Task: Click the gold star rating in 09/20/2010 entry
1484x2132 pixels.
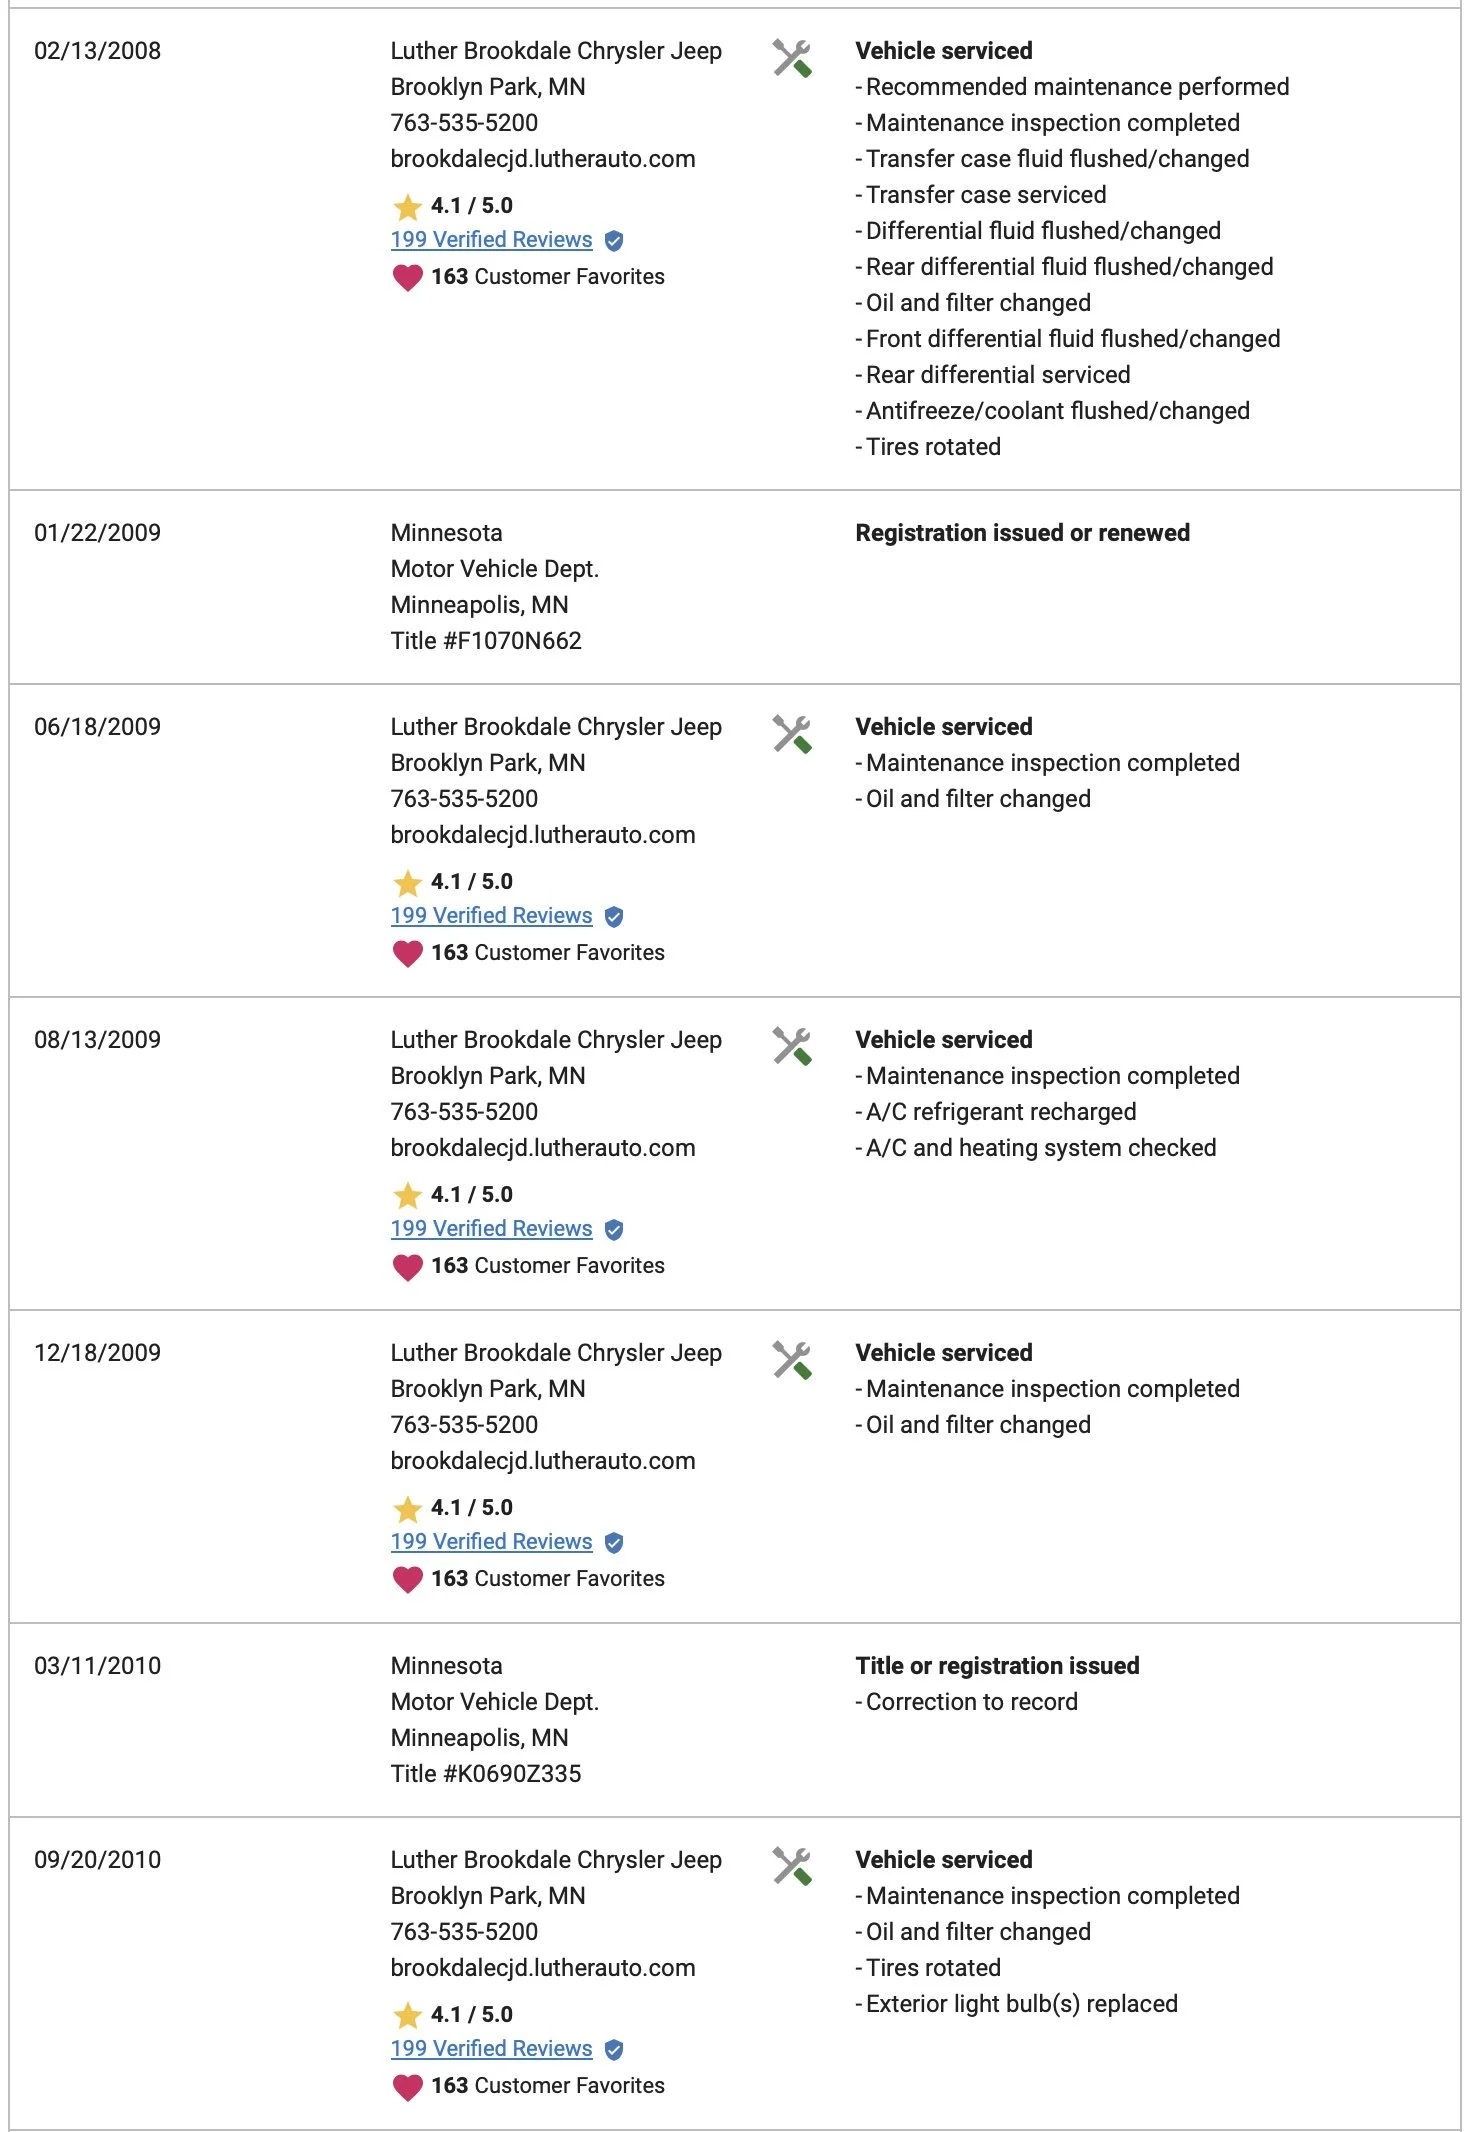Action: pos(407,2015)
